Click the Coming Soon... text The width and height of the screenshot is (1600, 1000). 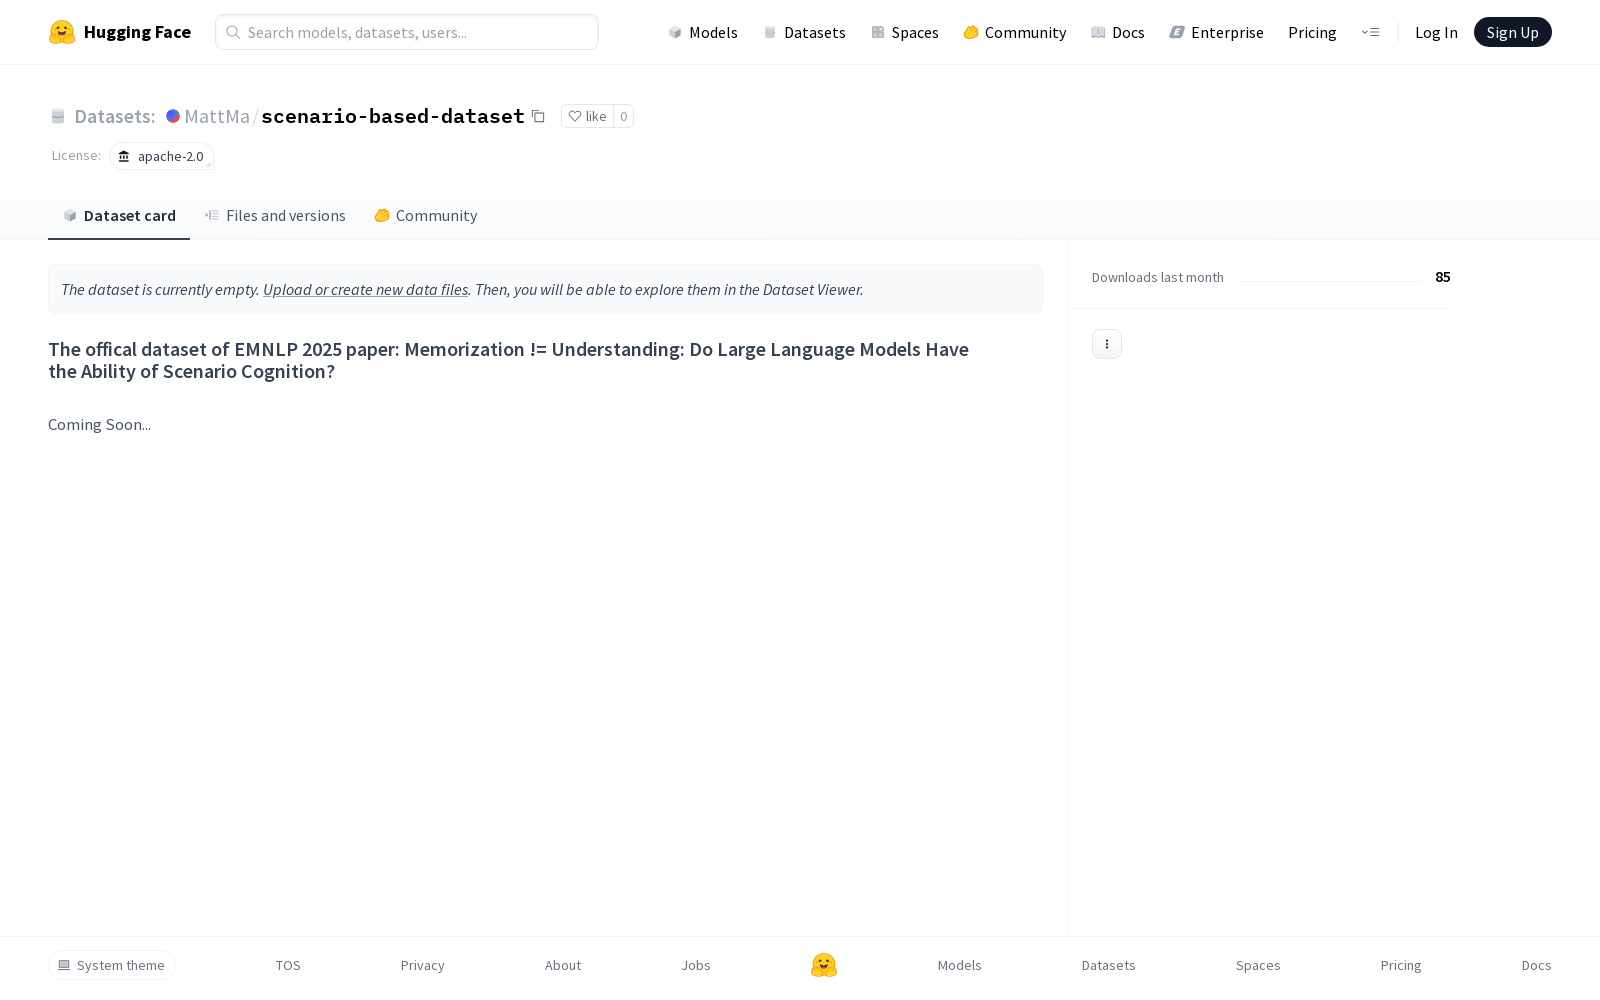(100, 424)
